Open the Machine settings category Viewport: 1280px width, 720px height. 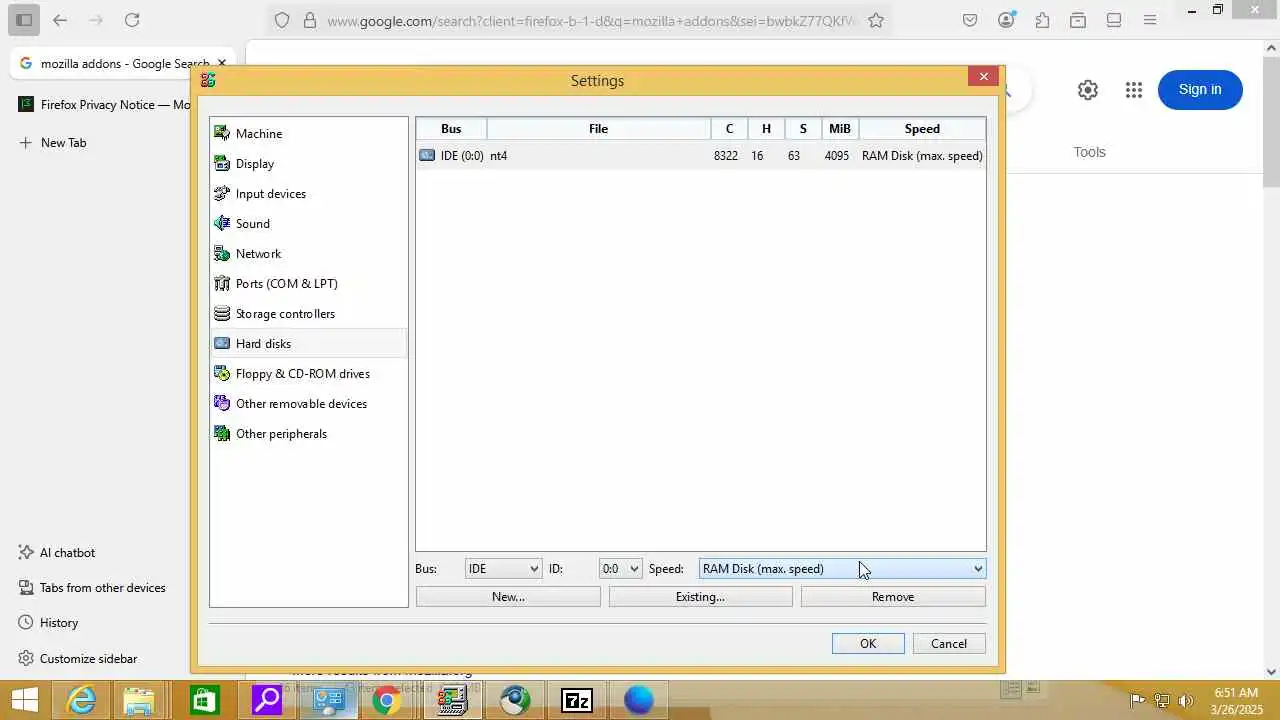259,133
